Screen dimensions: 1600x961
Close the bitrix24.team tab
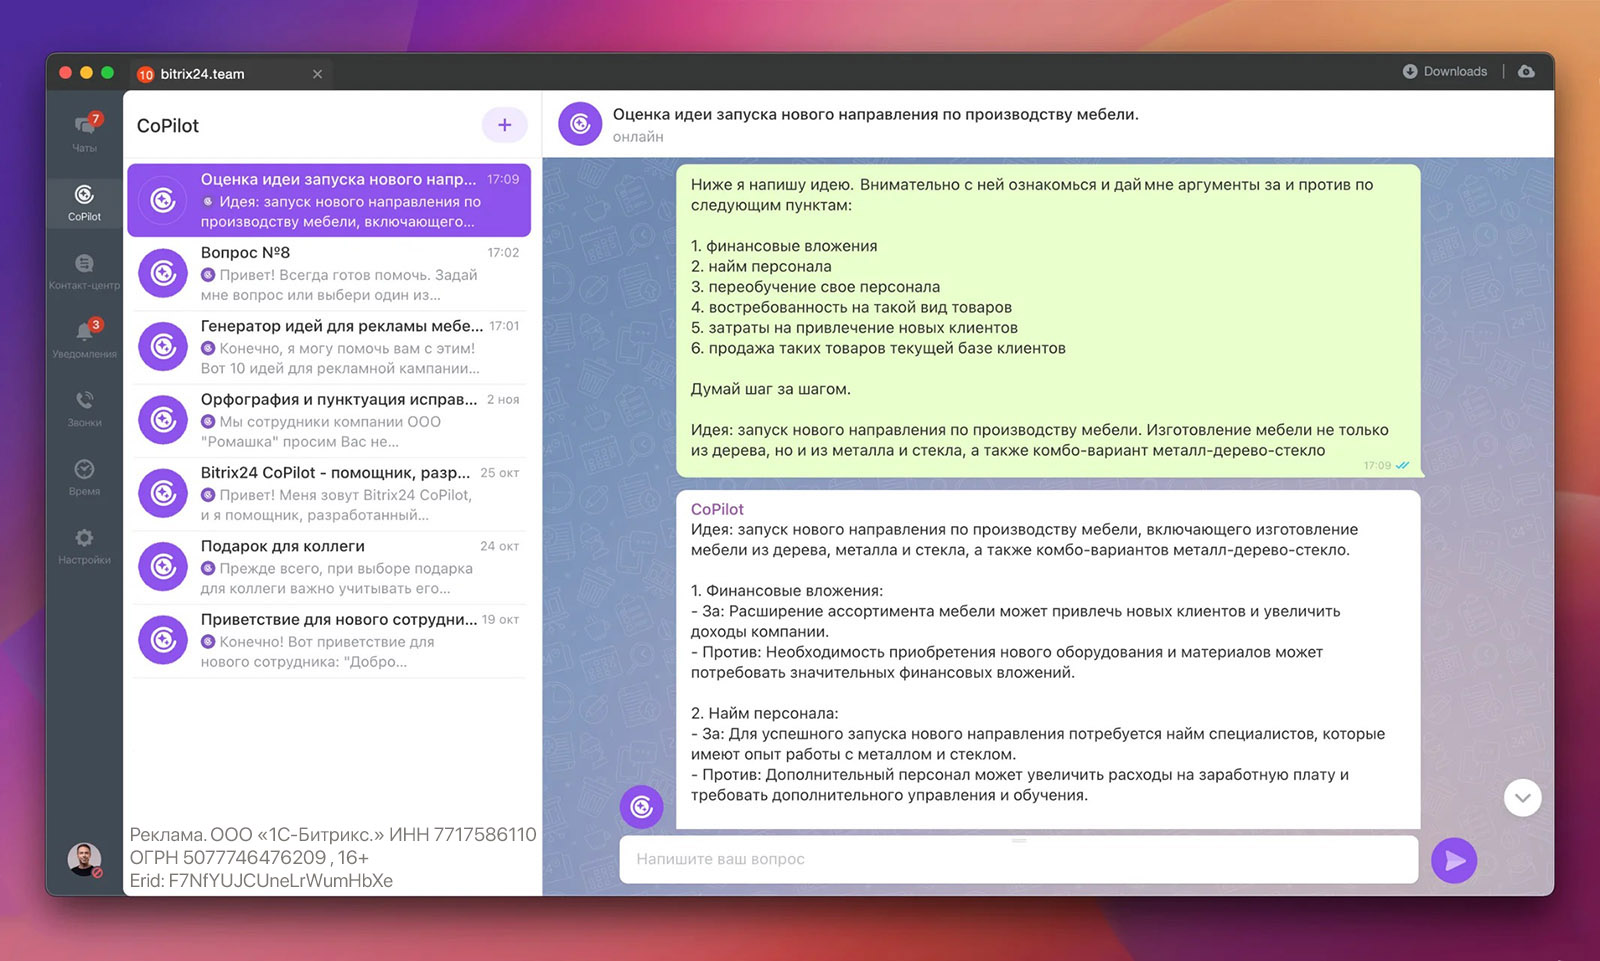click(317, 74)
